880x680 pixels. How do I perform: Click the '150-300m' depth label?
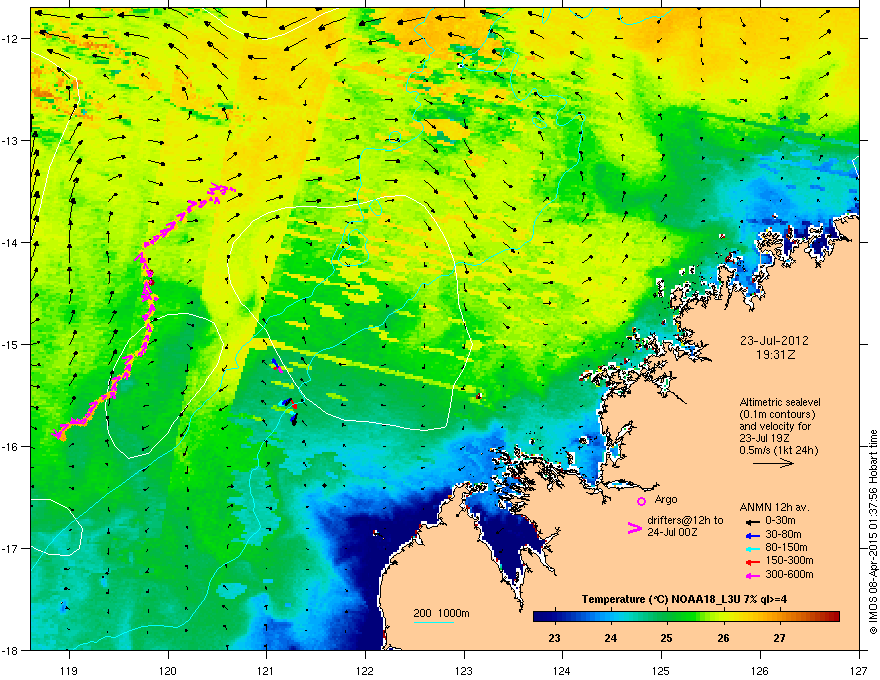789,560
